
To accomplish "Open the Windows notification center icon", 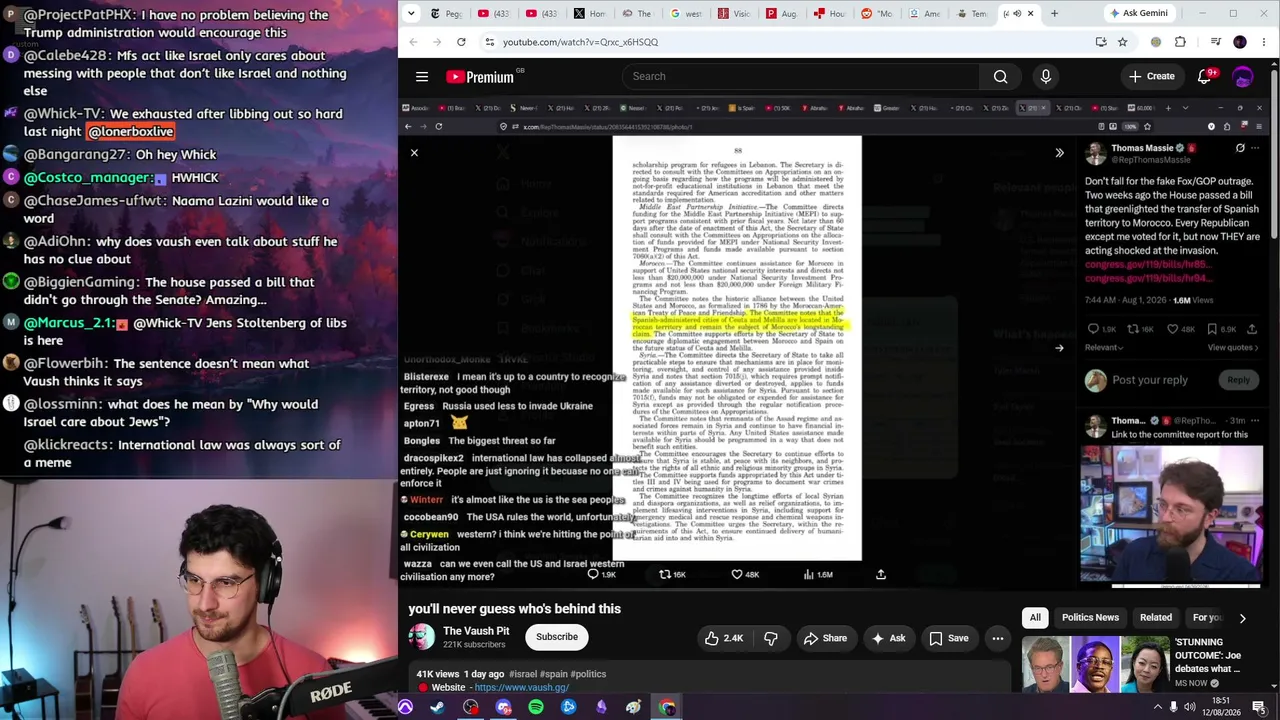I will (x=1259, y=707).
